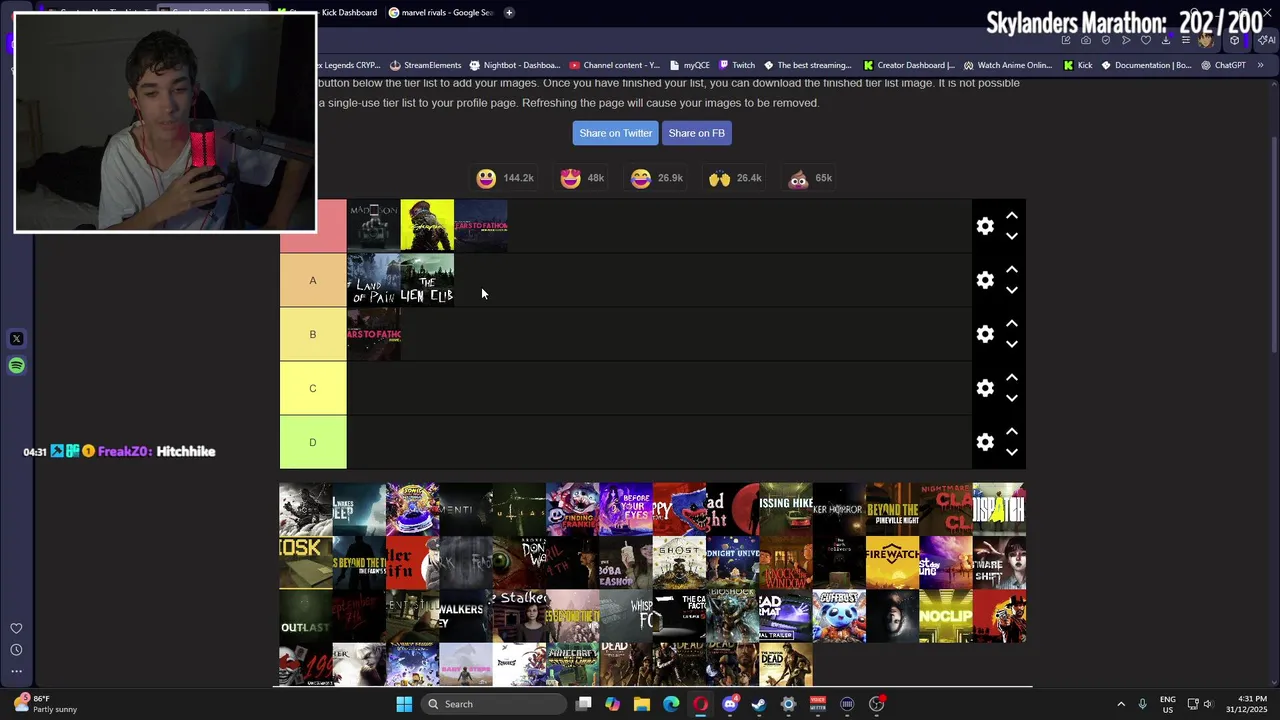Open the myQCE bookmark
The width and height of the screenshot is (1280, 720).
[x=690, y=65]
